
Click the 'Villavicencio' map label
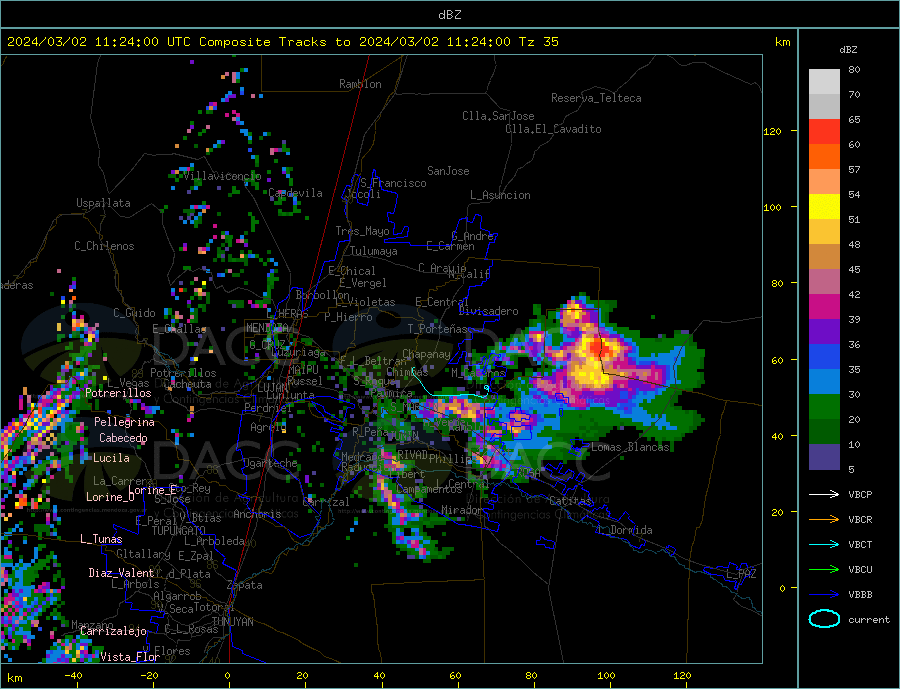[222, 176]
